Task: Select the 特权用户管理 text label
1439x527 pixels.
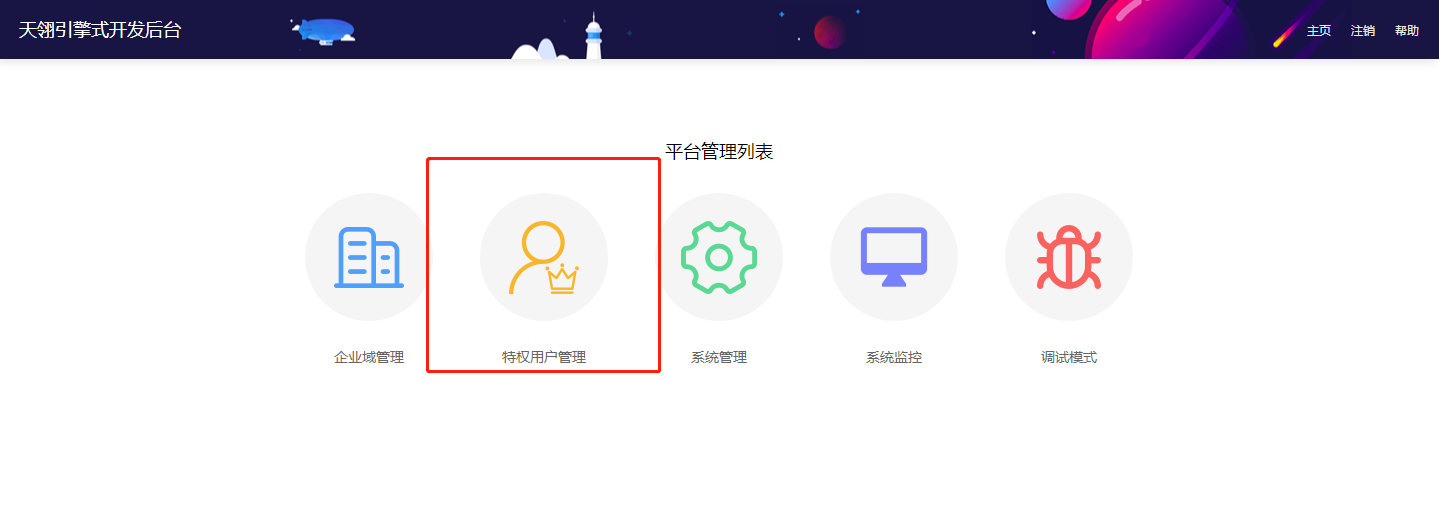Action: pos(544,357)
